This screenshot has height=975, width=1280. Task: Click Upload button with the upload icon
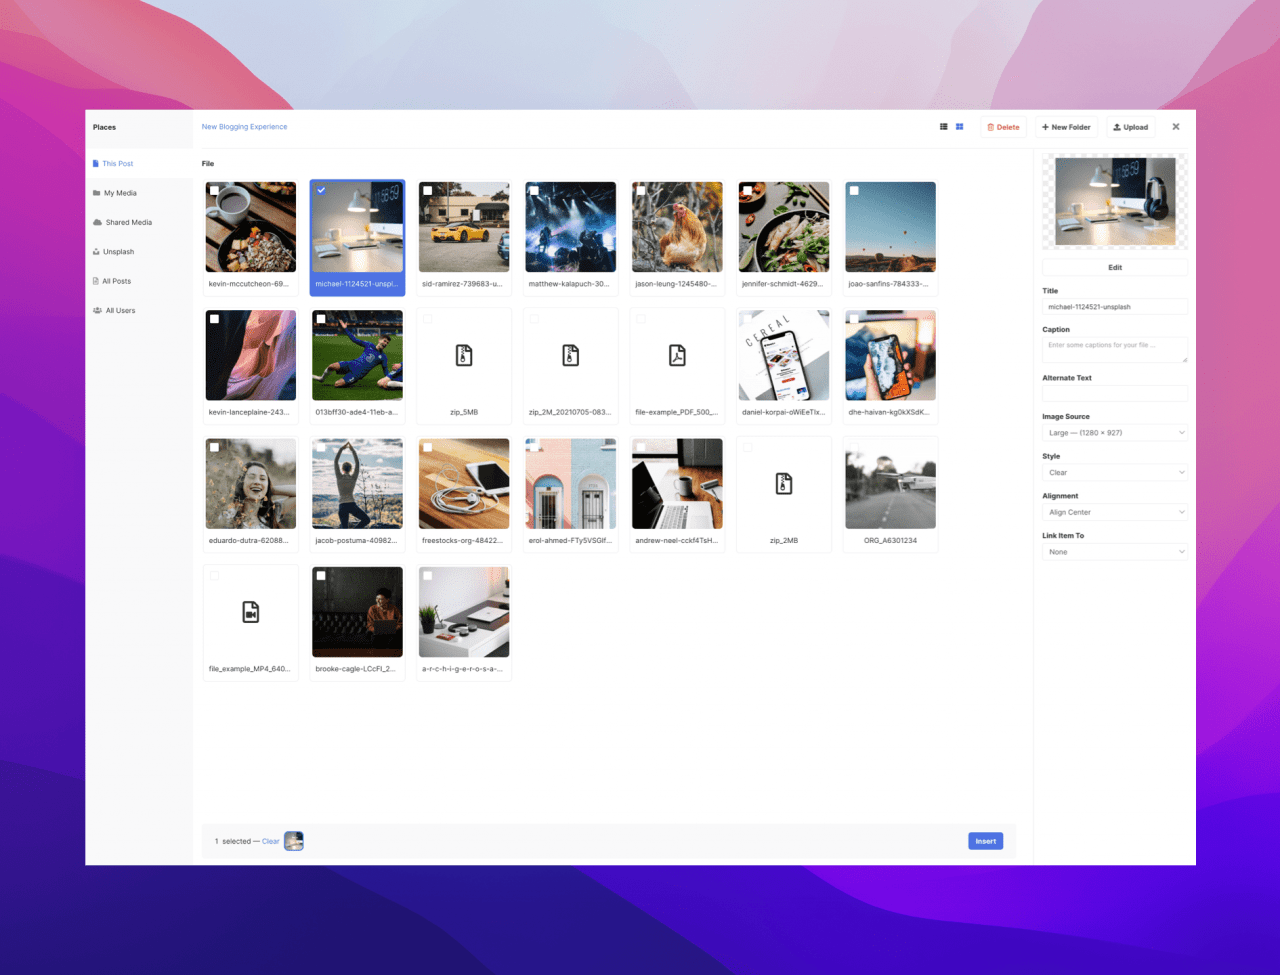(1131, 127)
